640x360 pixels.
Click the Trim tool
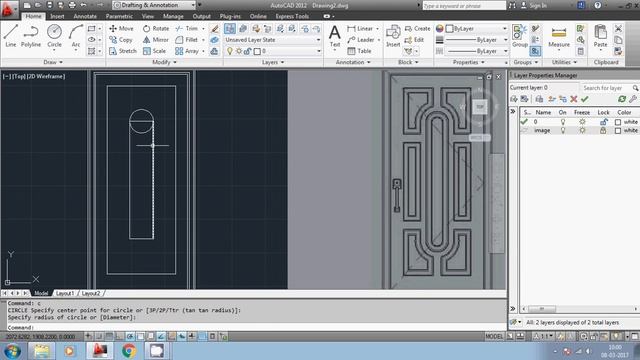click(187, 29)
